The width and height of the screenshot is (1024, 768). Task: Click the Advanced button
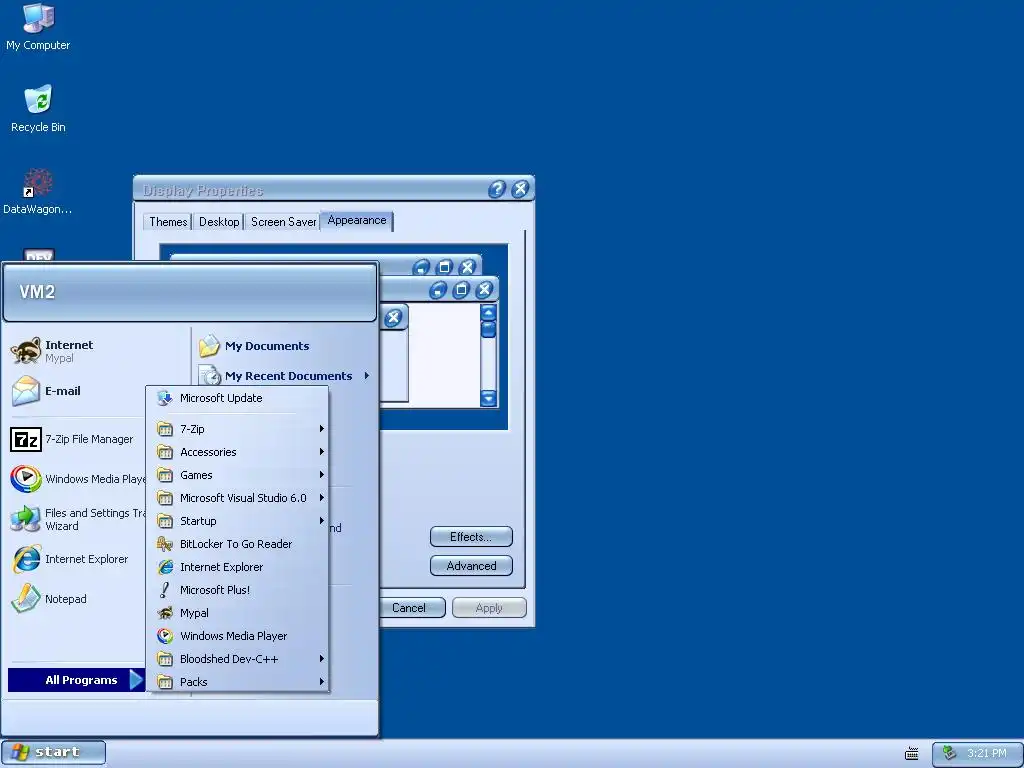pos(471,566)
